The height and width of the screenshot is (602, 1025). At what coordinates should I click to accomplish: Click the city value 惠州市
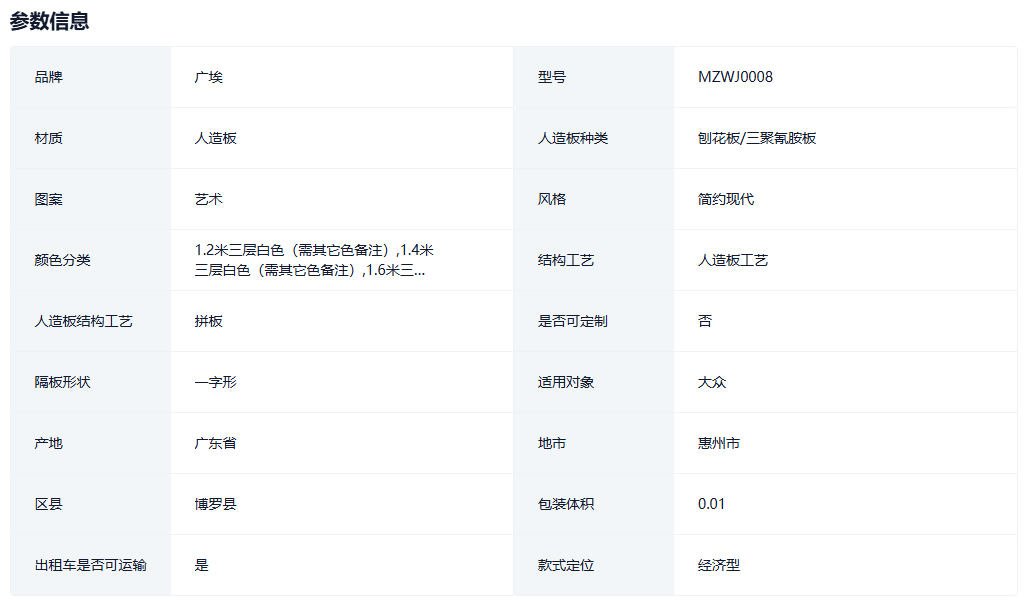(719, 443)
